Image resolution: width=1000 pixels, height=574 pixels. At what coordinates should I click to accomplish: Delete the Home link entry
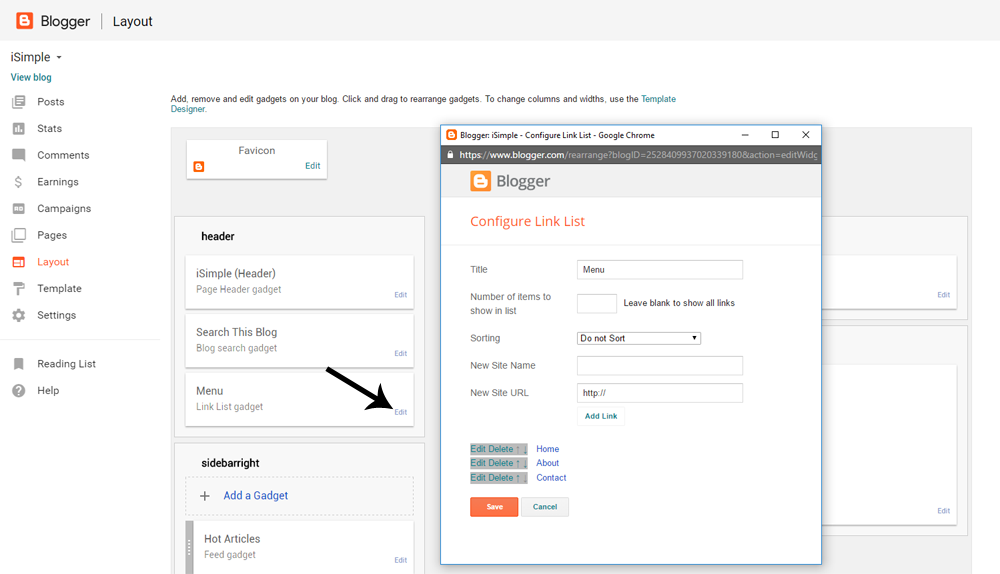(501, 449)
